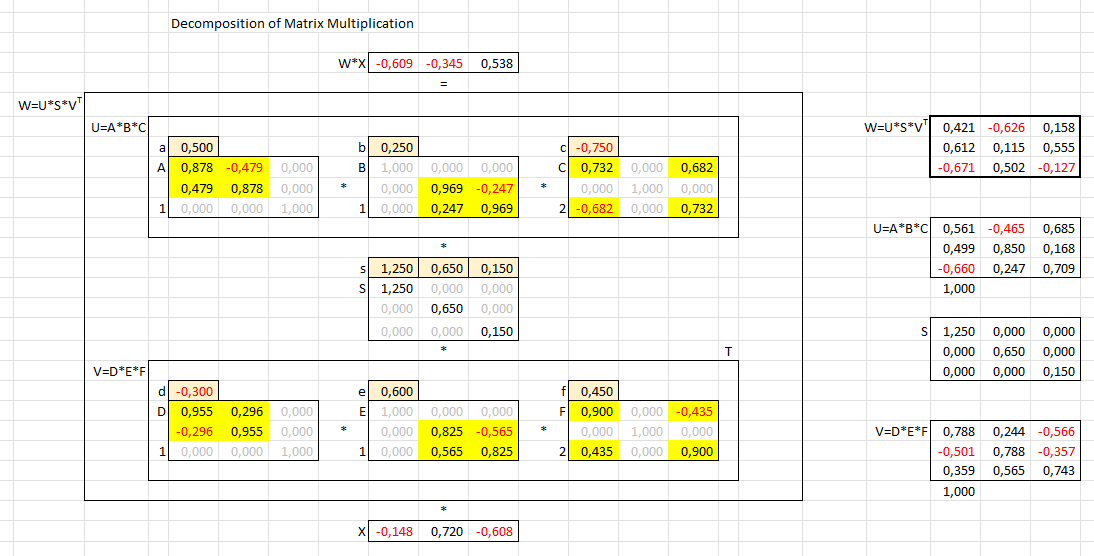This screenshot has height=556, width=1094.
Task: Click yellow cell -0,435 in matrix F
Action: click(x=694, y=412)
